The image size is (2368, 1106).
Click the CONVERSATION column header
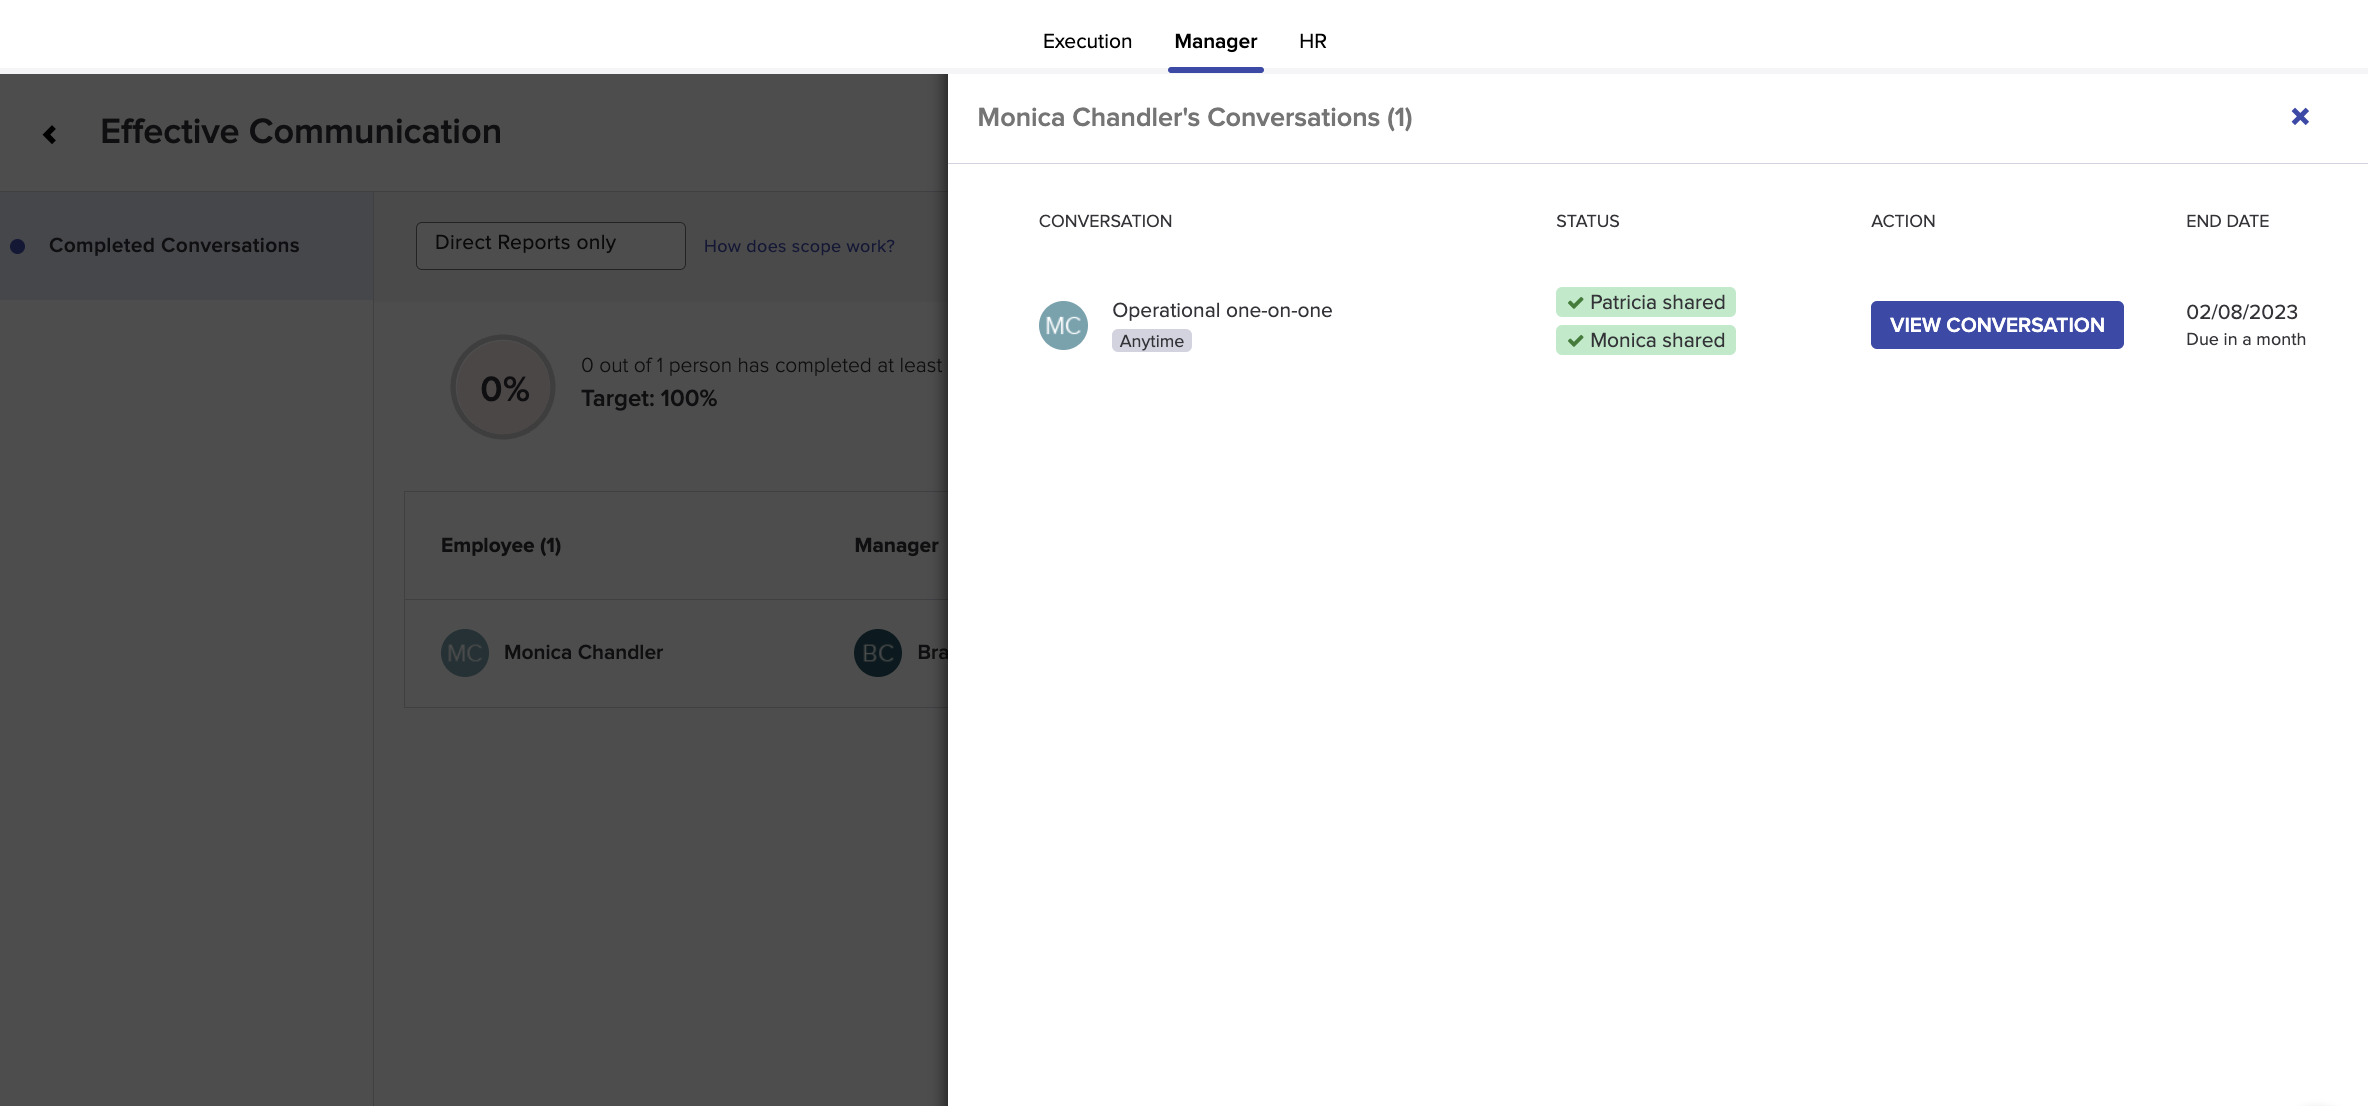pyautogui.click(x=1105, y=221)
